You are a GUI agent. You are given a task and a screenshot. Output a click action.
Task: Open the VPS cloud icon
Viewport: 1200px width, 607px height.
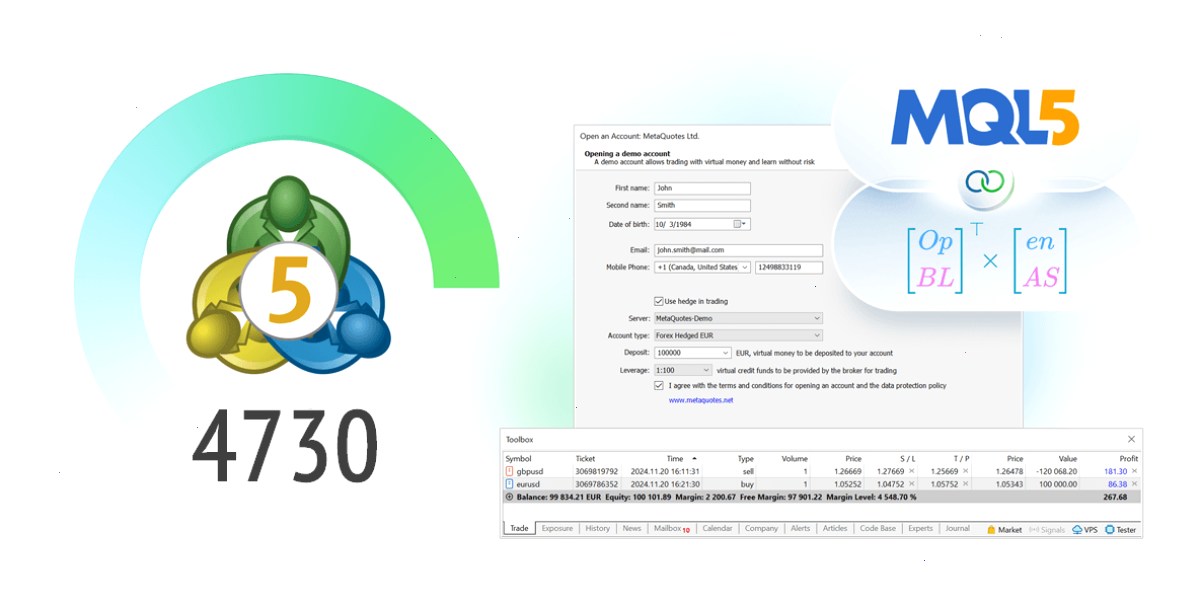[1077, 529]
